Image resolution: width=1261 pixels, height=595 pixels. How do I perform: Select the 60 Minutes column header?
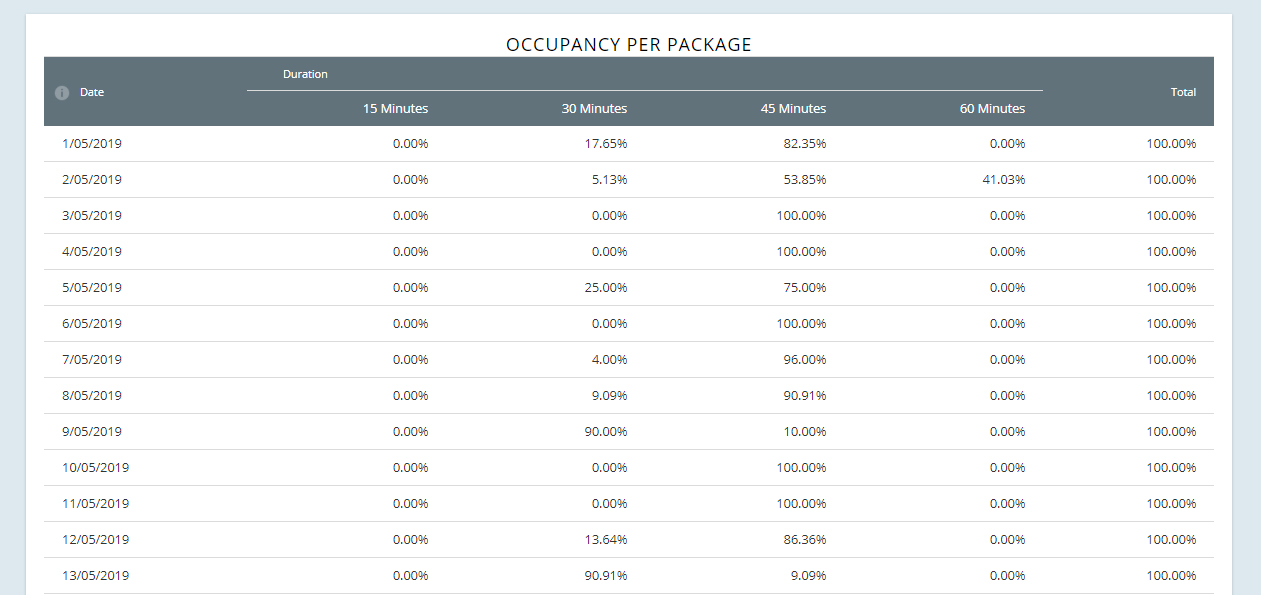click(x=993, y=108)
